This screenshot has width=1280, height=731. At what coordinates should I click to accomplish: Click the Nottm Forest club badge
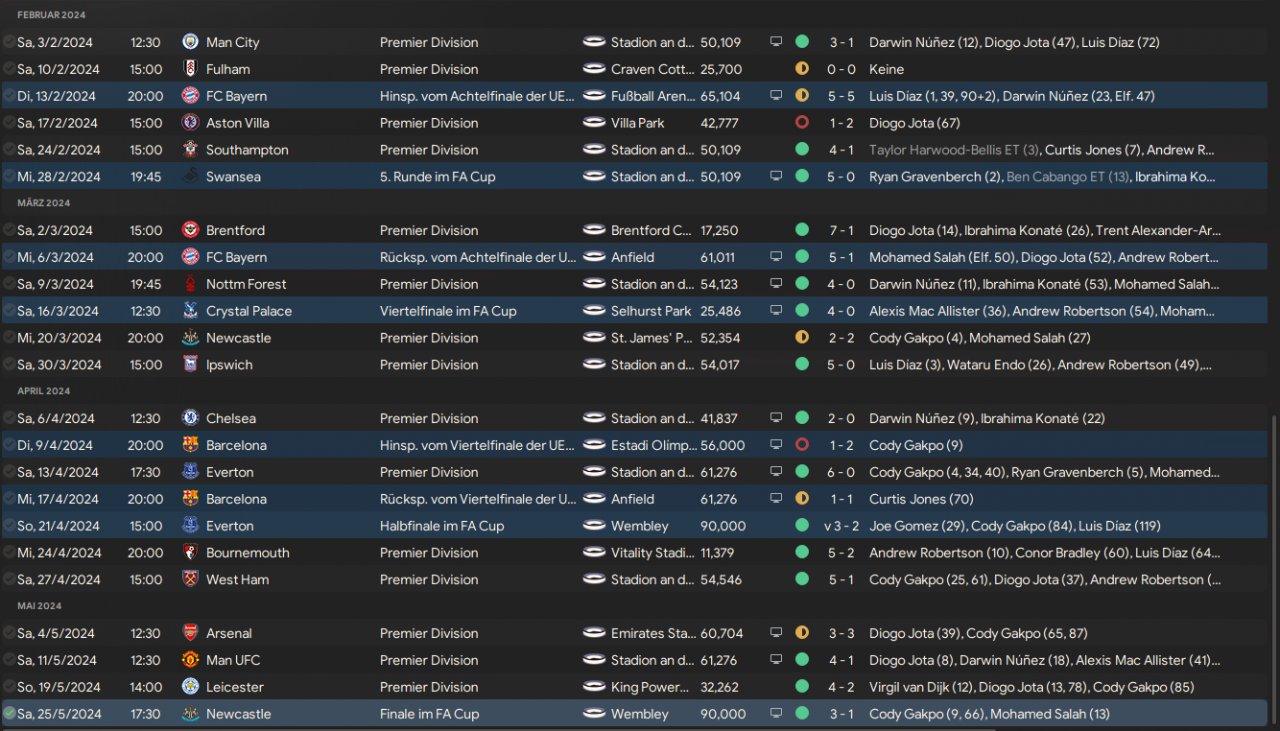point(190,284)
